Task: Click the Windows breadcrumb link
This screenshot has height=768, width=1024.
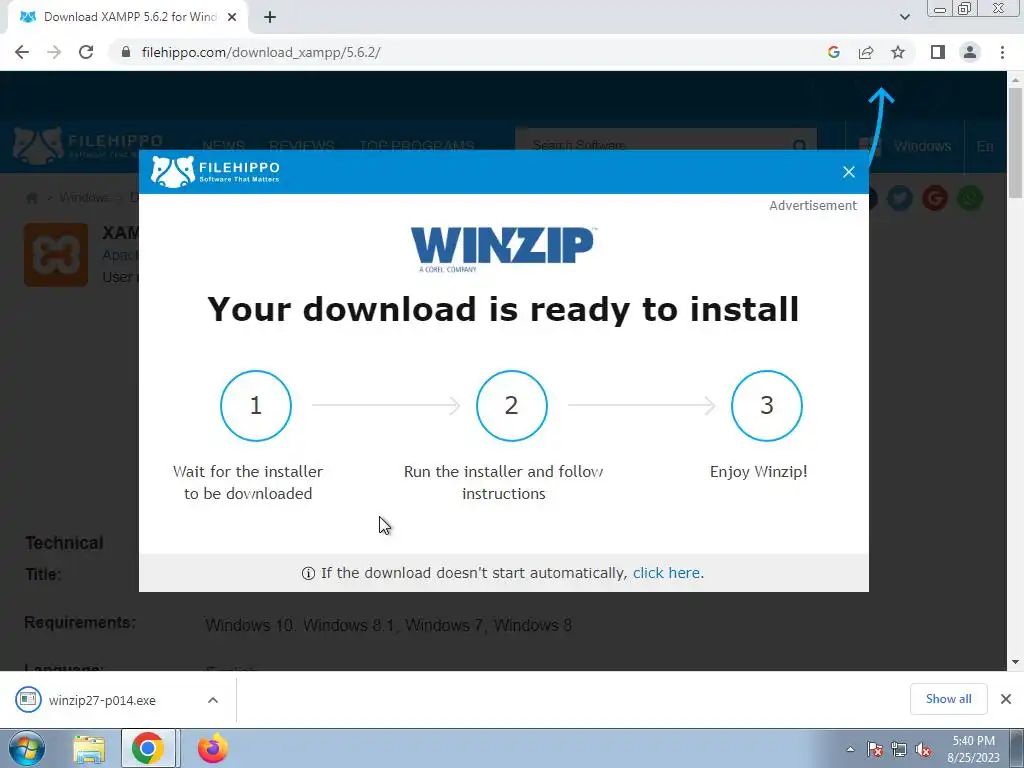Action: pyautogui.click(x=84, y=197)
